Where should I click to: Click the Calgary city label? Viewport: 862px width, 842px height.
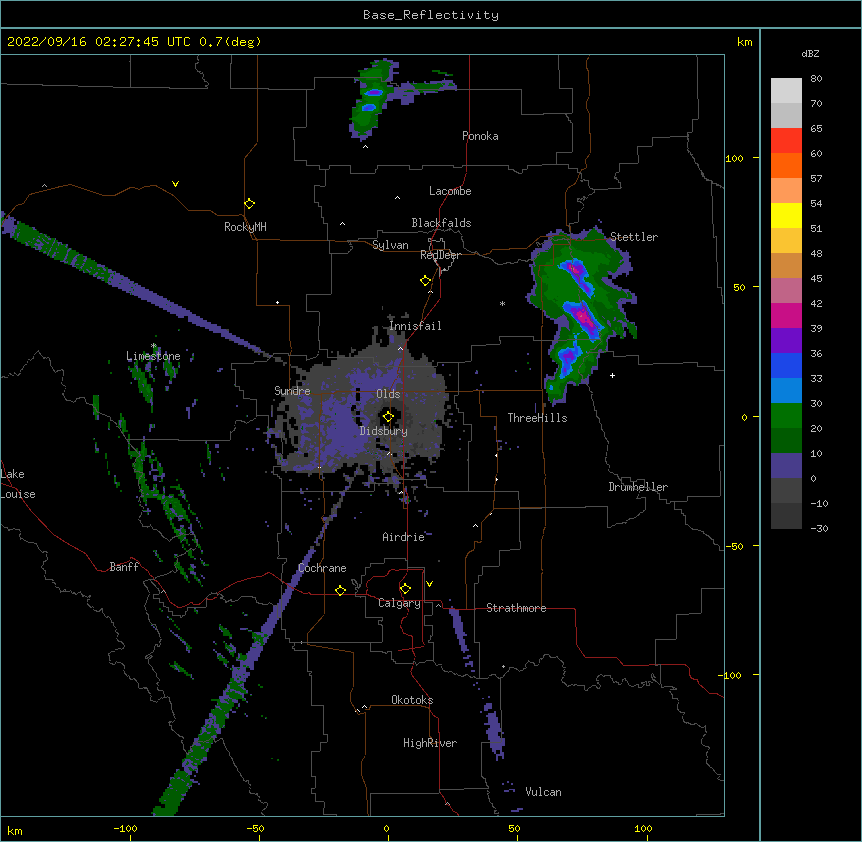(x=399, y=603)
